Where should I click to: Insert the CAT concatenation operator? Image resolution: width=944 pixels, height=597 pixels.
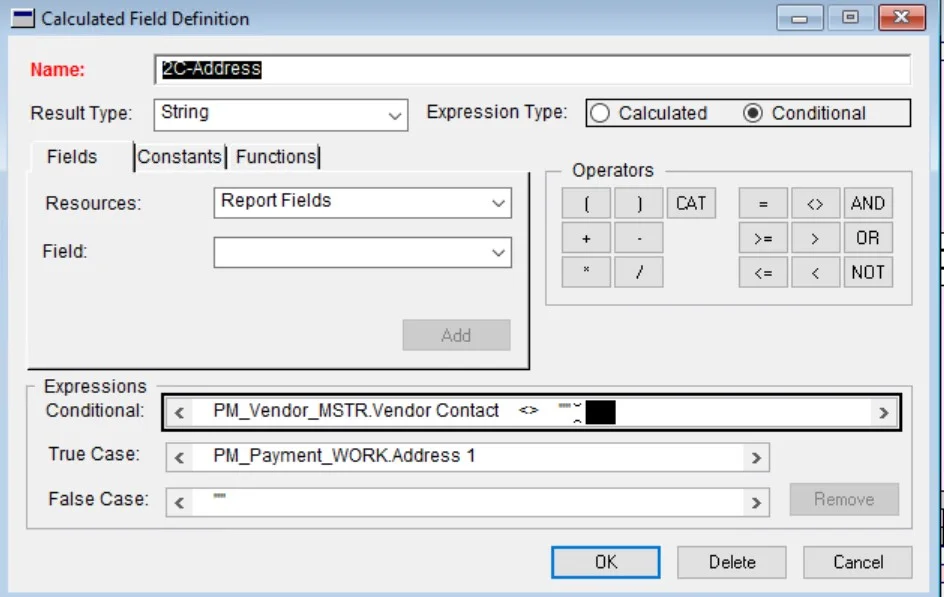tap(691, 203)
